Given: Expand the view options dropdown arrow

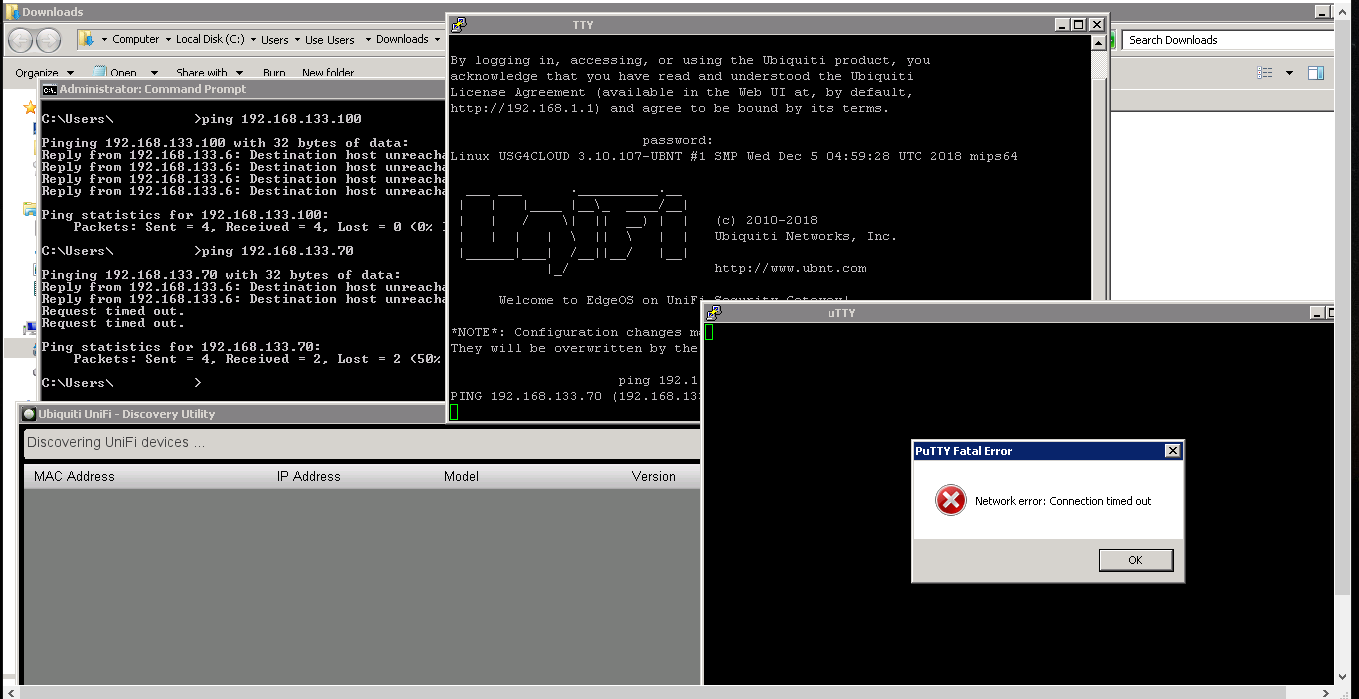Looking at the screenshot, I should click(1289, 73).
